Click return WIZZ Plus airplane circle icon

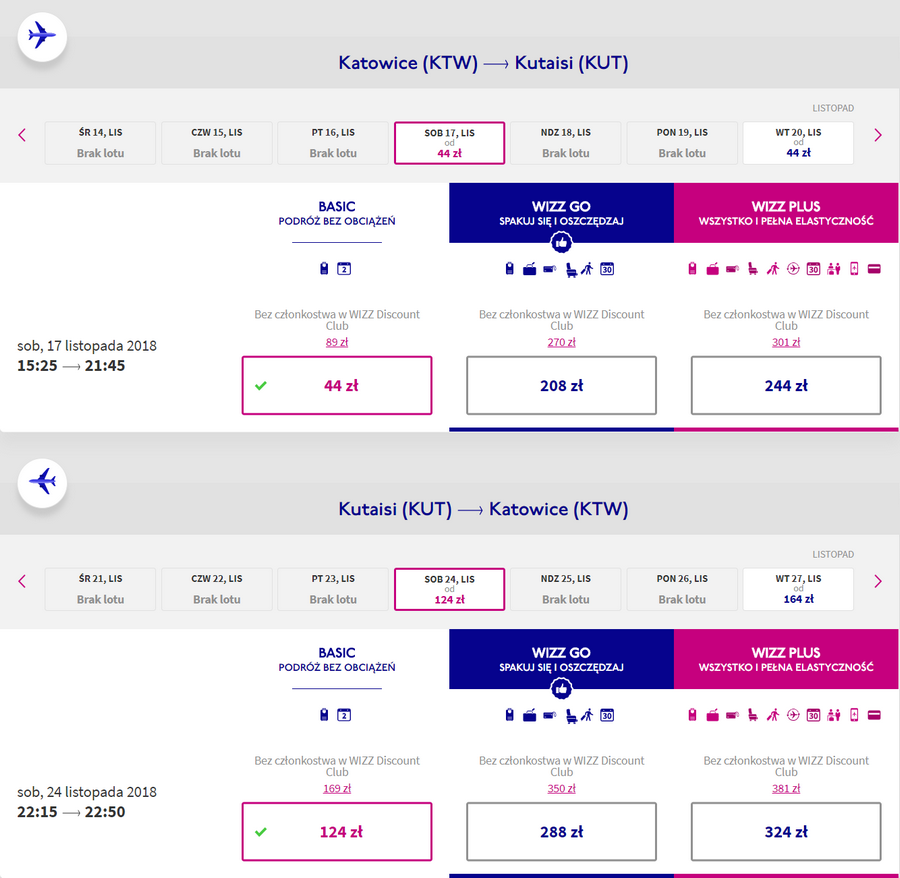click(793, 715)
